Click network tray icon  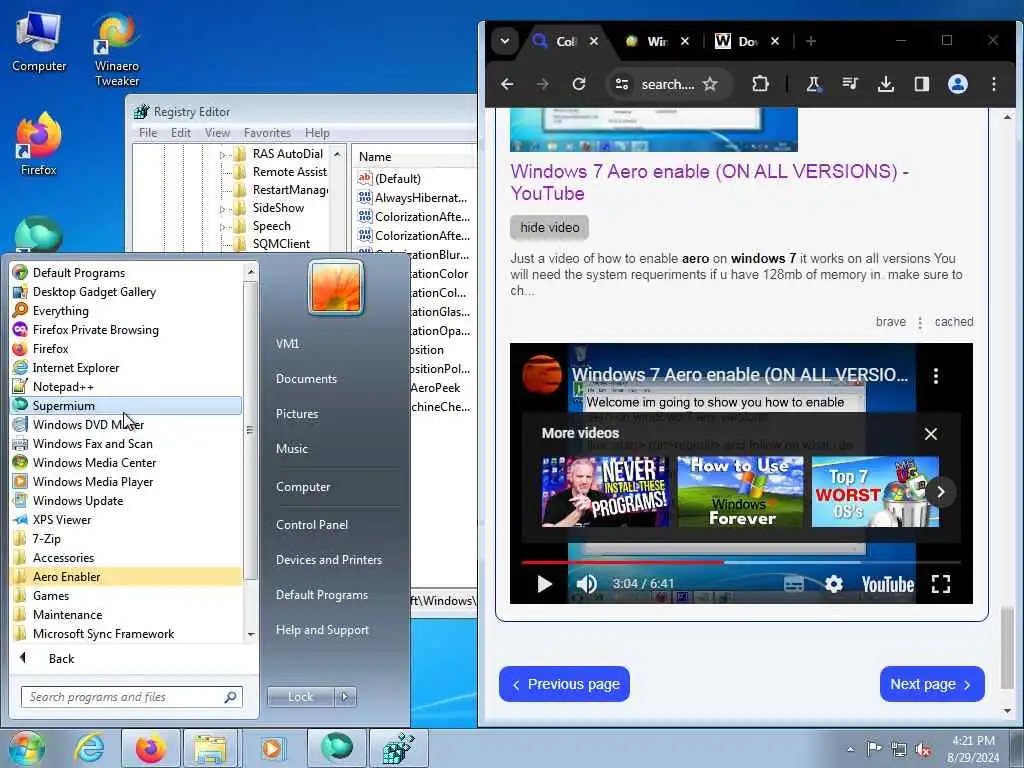point(899,750)
